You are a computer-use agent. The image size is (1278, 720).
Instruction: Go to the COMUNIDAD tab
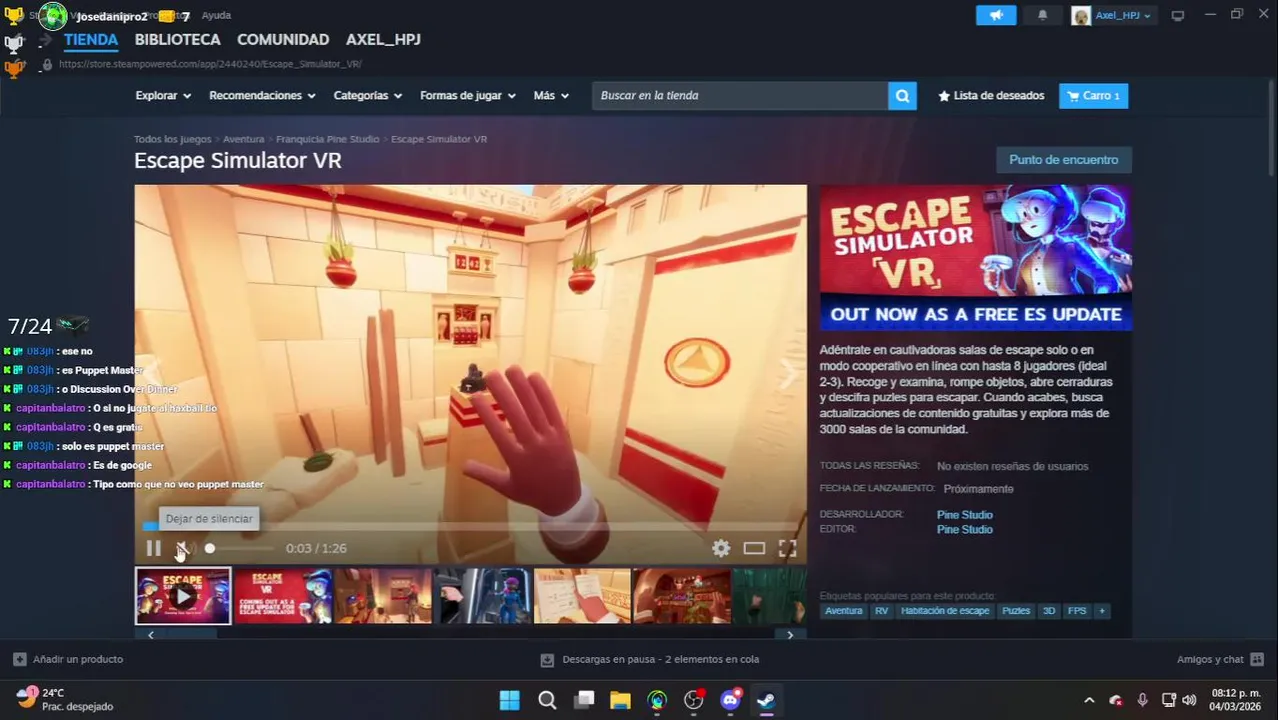283,40
